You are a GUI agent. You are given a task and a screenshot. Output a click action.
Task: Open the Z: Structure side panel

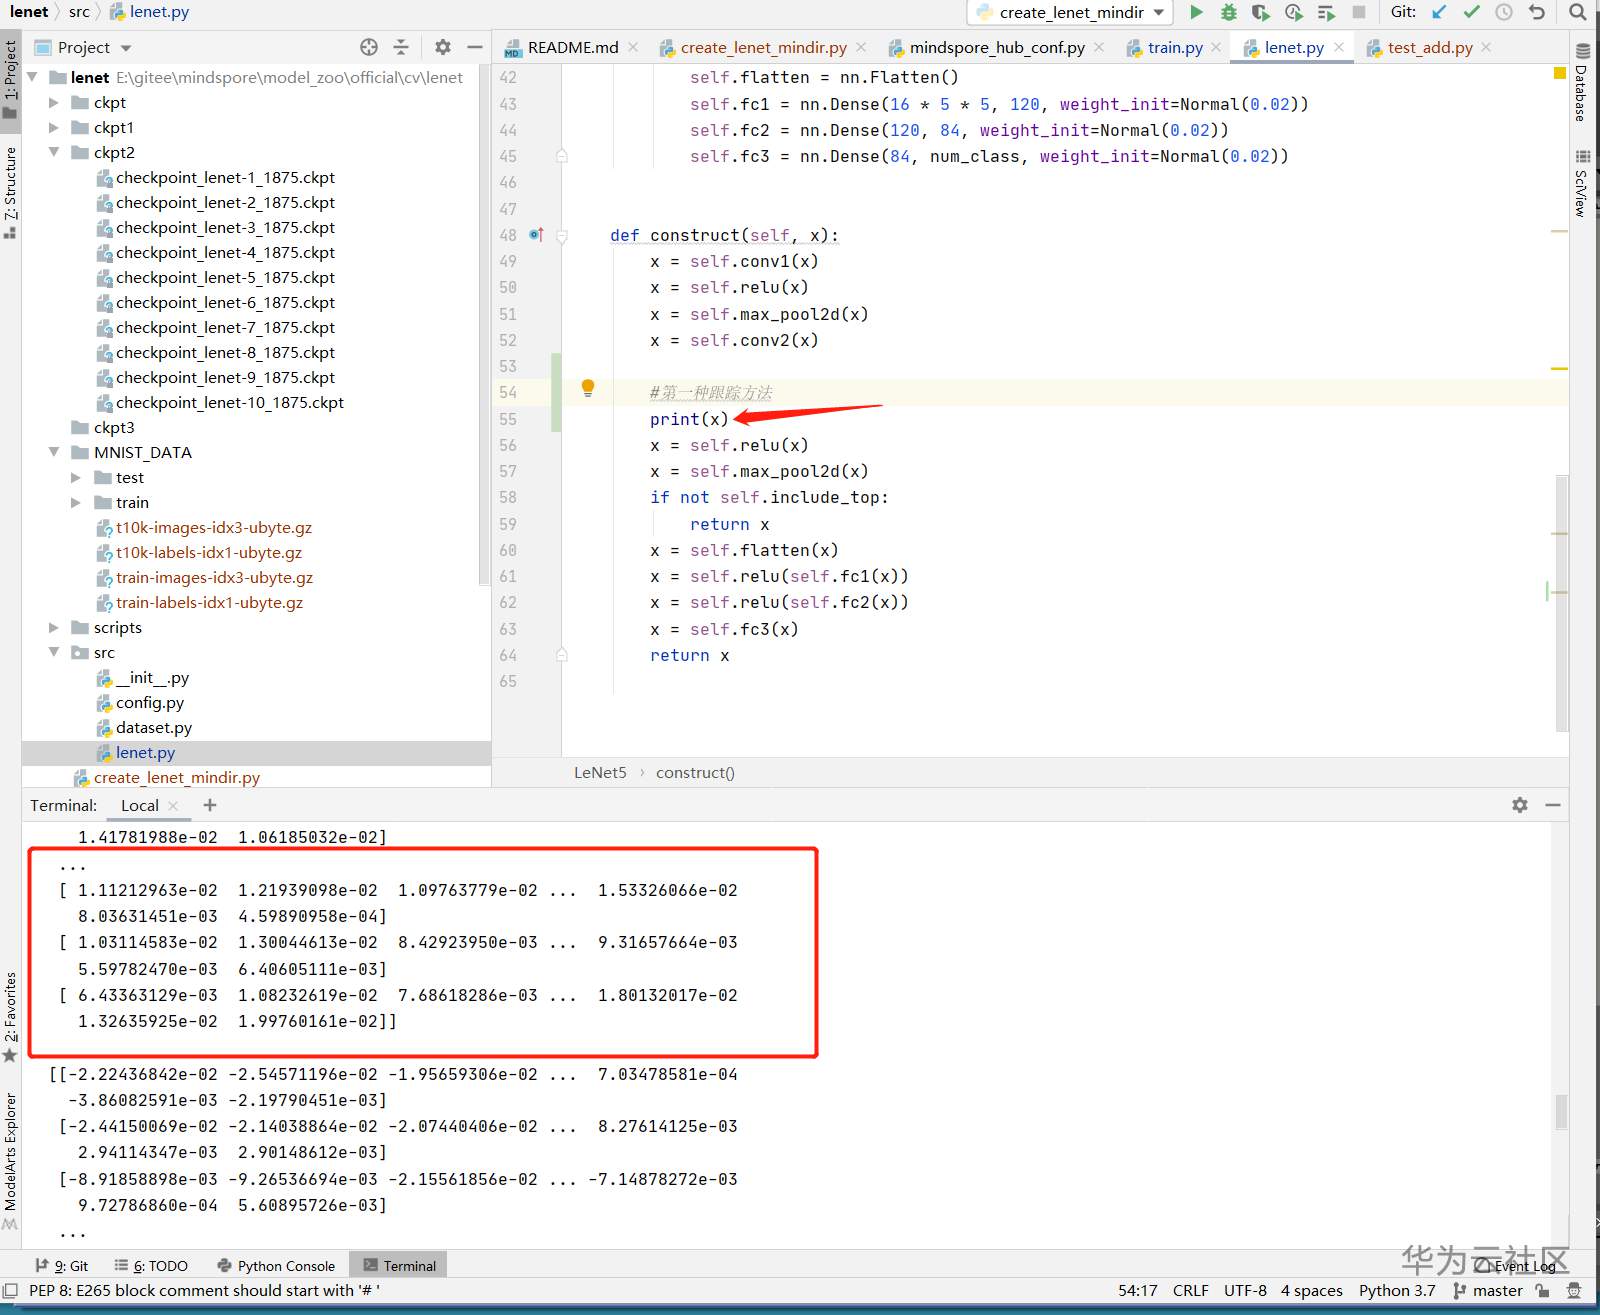pyautogui.click(x=10, y=192)
